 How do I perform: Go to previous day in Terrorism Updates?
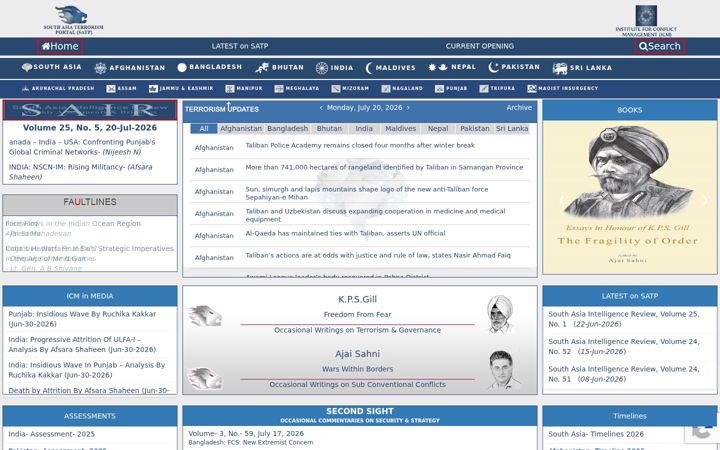point(321,108)
